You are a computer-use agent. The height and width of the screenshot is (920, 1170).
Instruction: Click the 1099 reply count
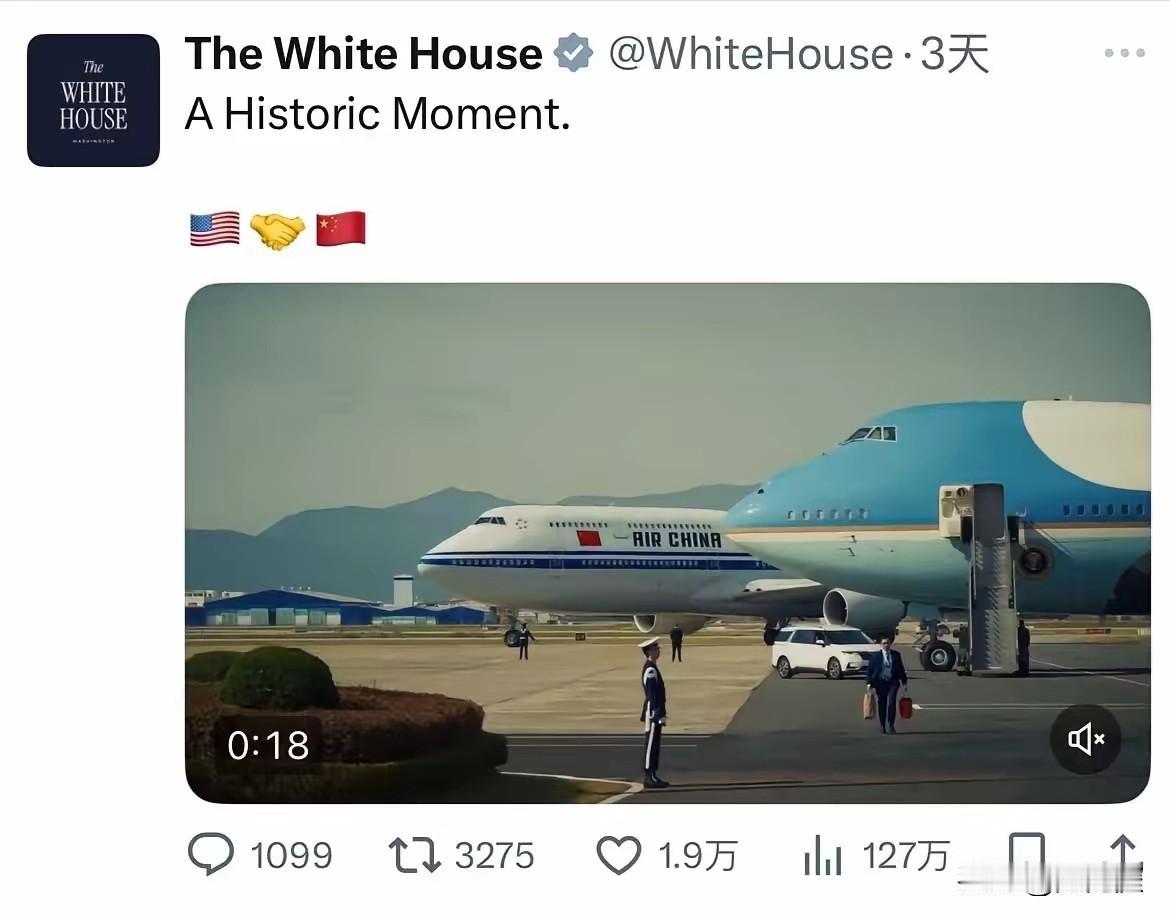291,854
